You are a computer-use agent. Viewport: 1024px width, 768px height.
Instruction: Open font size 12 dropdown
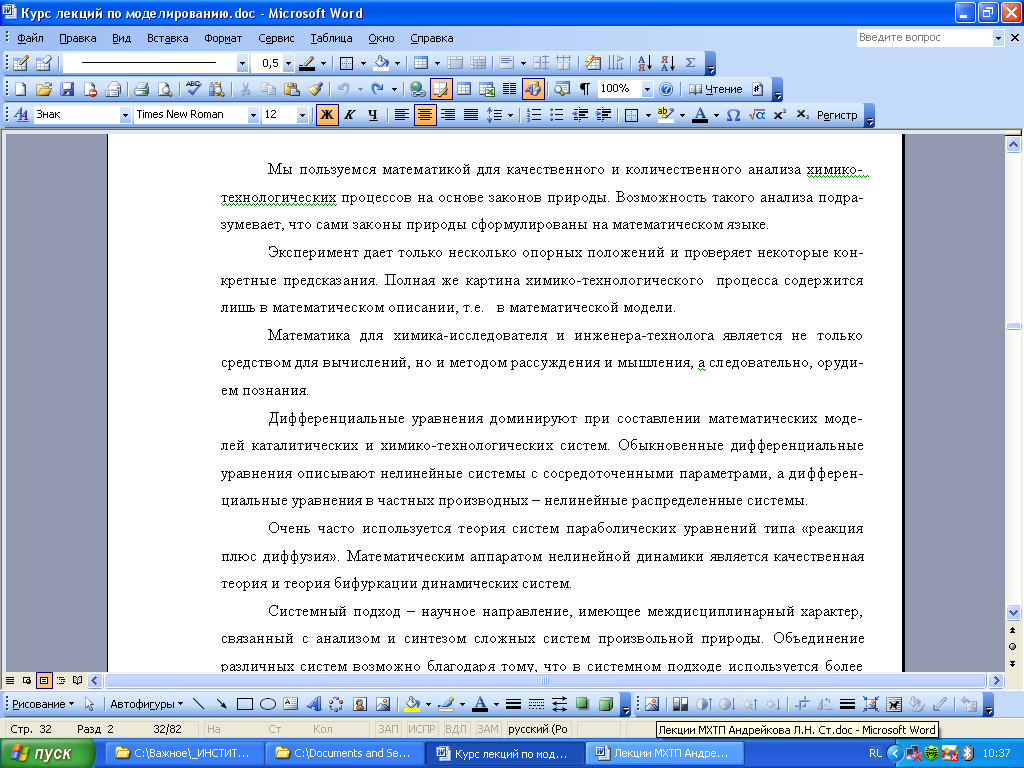(302, 115)
